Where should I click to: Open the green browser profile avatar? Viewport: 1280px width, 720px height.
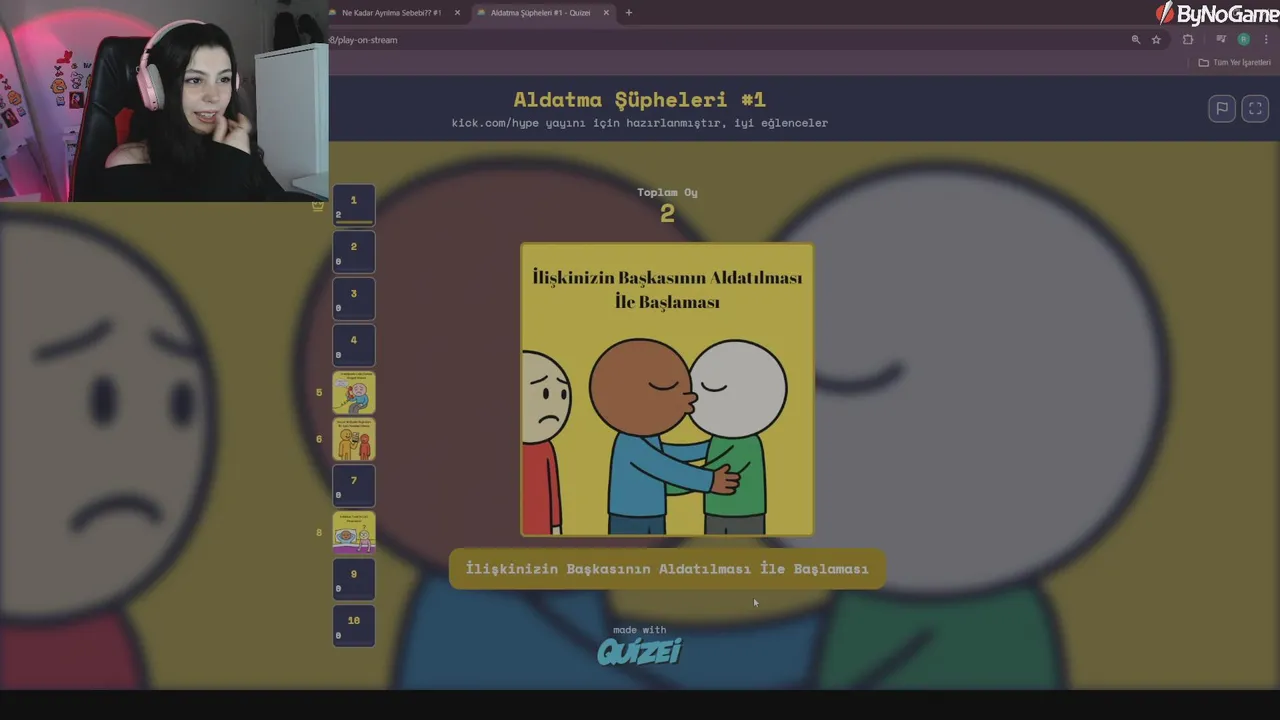(1244, 40)
